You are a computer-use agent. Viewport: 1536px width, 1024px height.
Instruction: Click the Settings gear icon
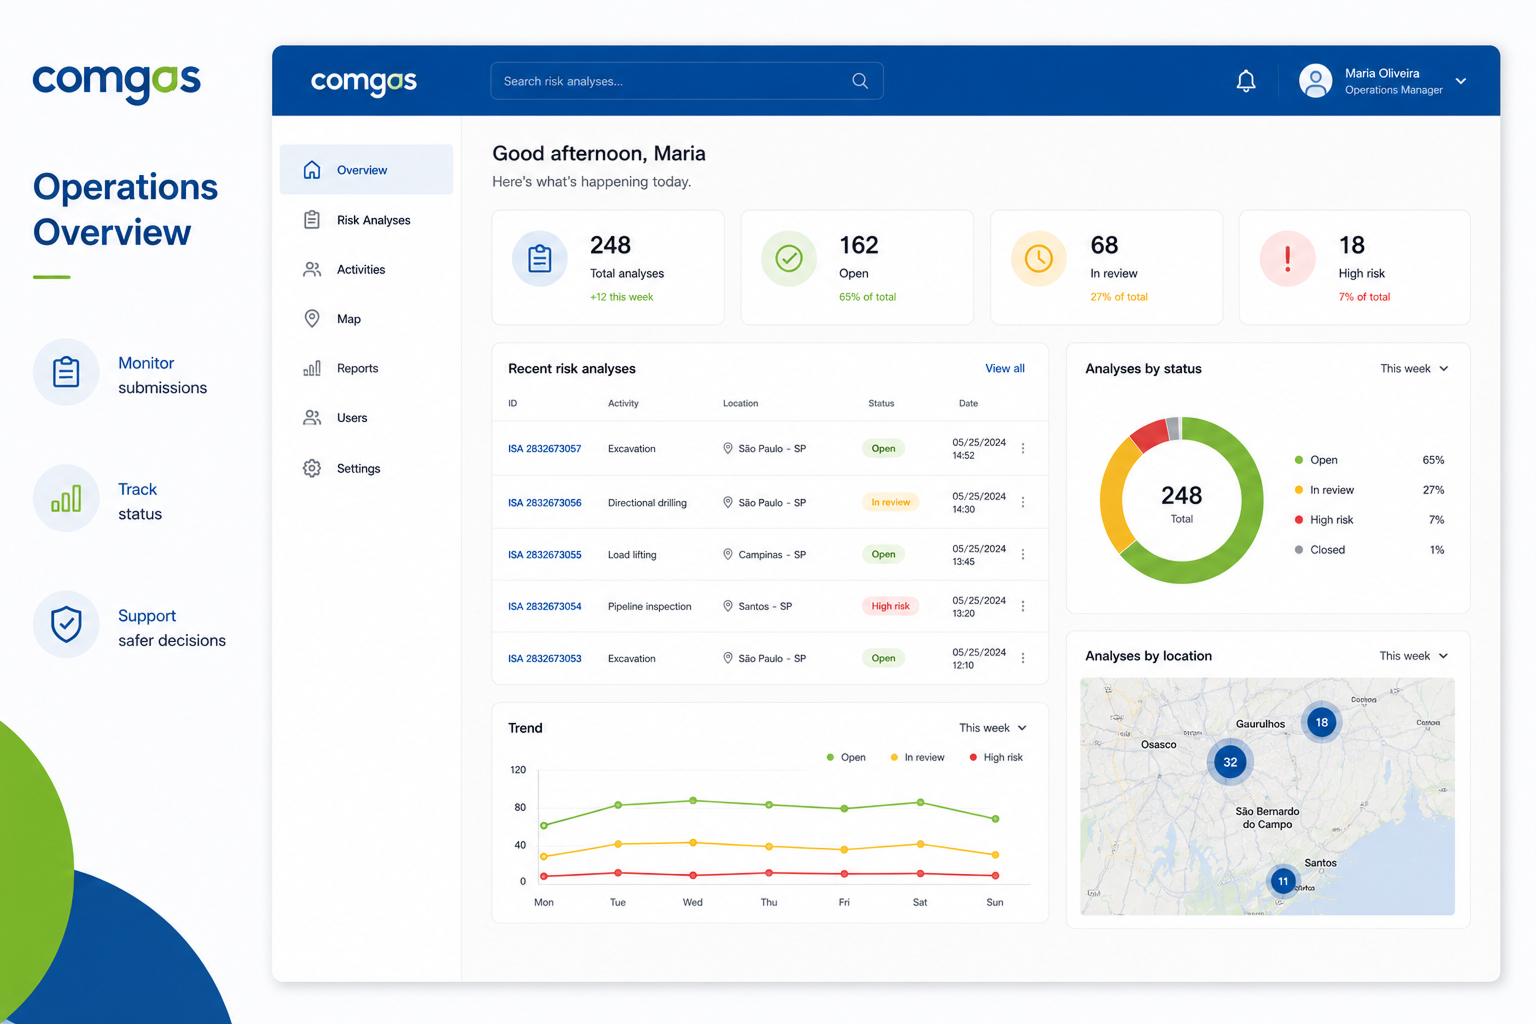(312, 468)
